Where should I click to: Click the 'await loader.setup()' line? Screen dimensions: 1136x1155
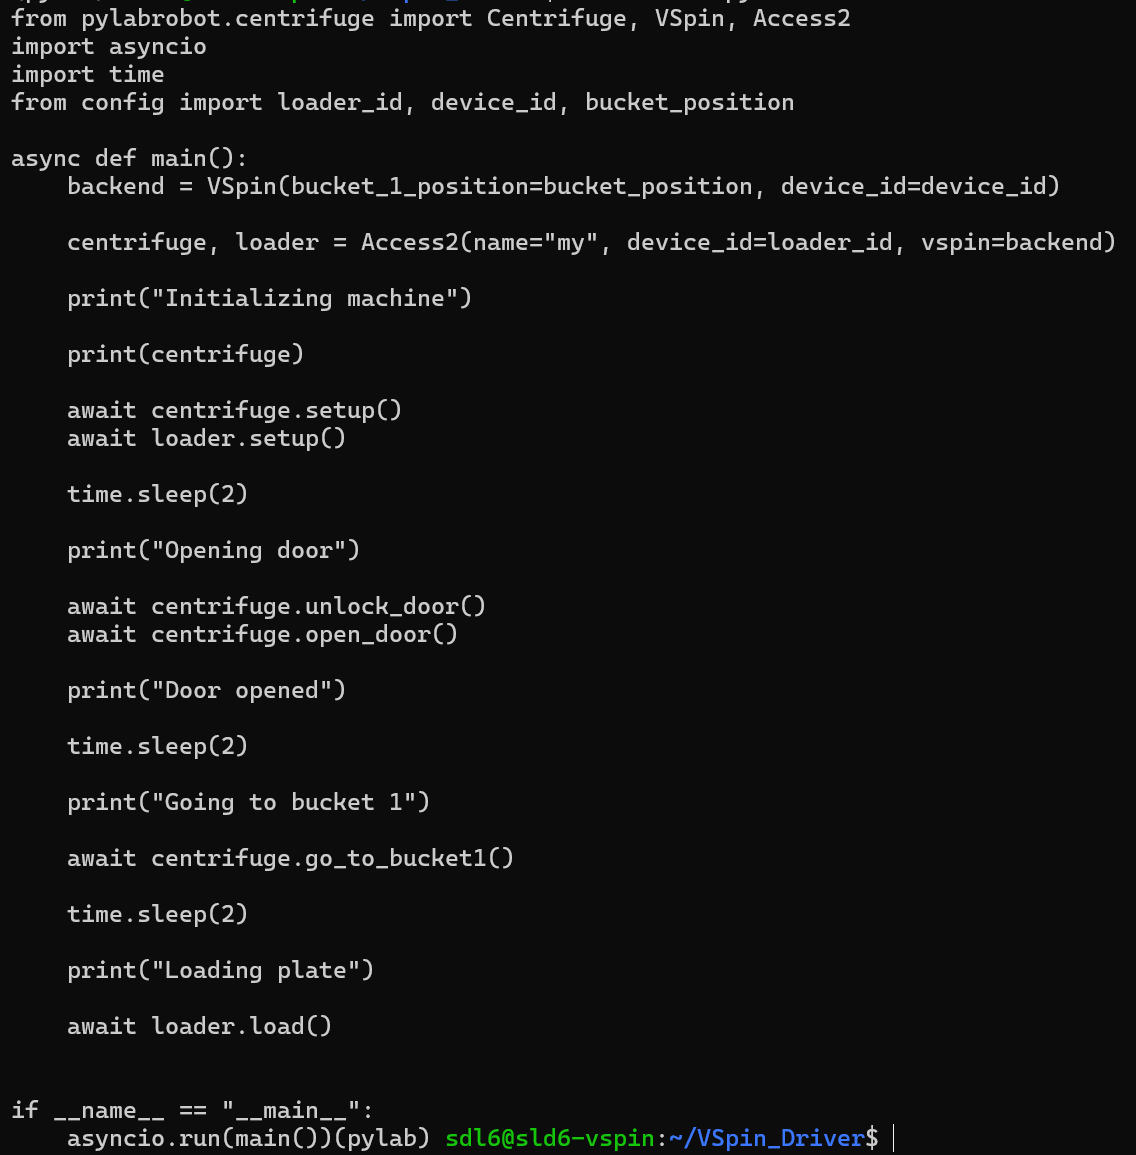pos(206,438)
